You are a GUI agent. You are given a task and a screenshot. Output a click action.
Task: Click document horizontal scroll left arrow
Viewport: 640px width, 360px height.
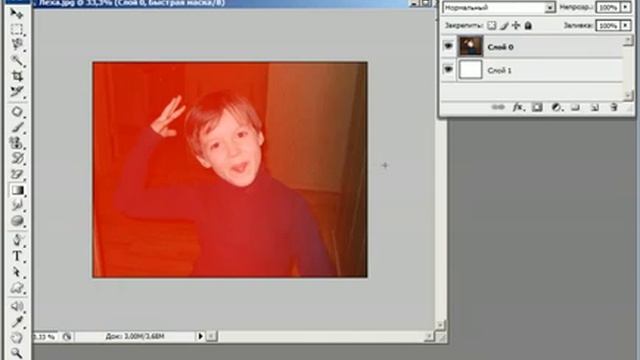point(211,336)
